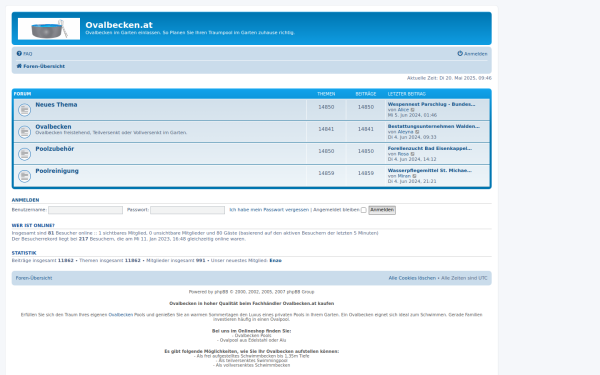The width and height of the screenshot is (600, 375).
Task: Open the Anmelden link in top bar
Action: click(x=476, y=54)
